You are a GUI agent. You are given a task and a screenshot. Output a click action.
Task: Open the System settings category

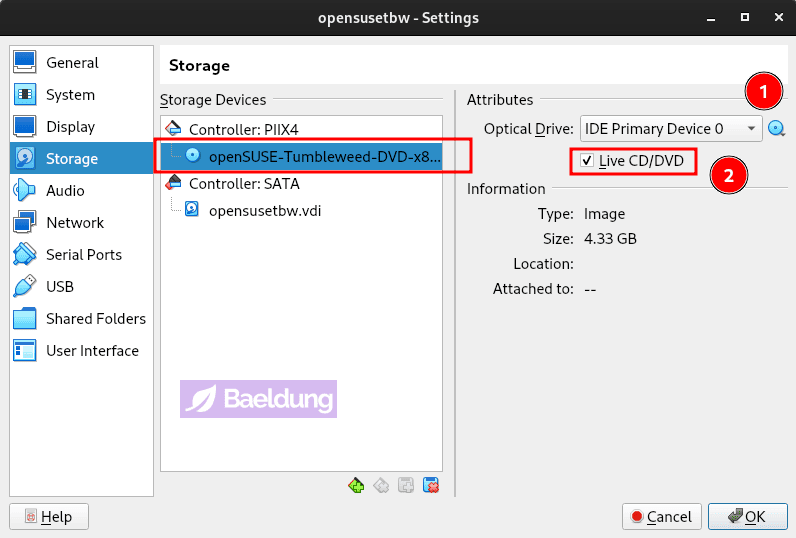[70, 95]
